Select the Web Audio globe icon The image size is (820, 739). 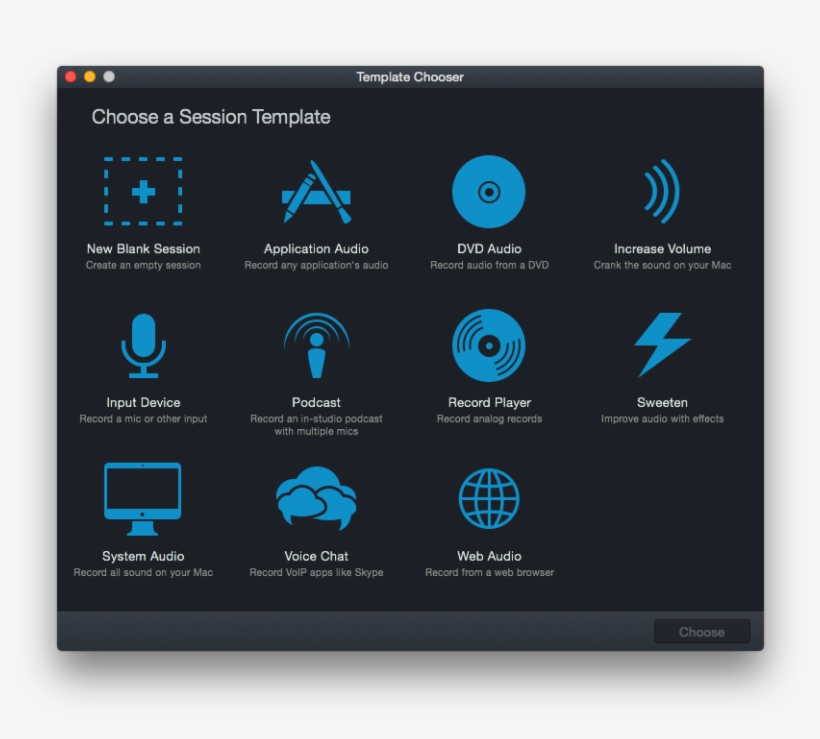click(x=487, y=497)
